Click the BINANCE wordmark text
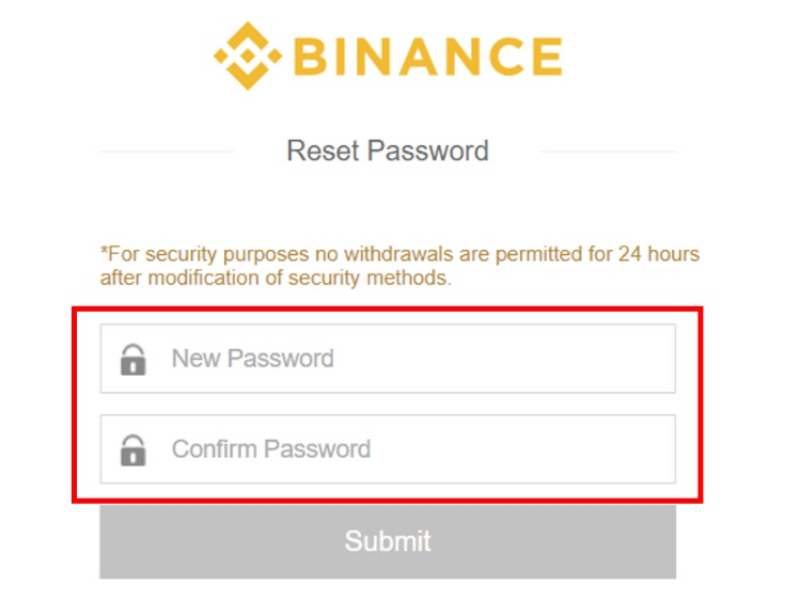Screen dimensions: 800x601 click(x=428, y=56)
